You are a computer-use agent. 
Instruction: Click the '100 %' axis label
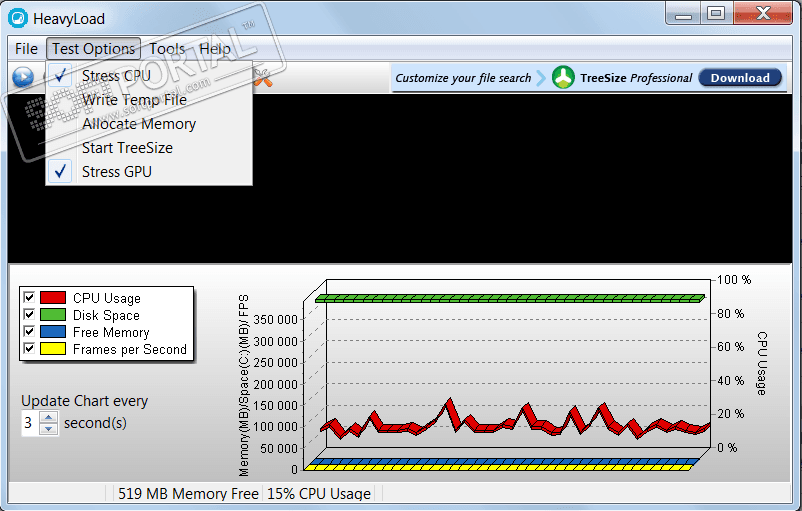coord(734,280)
